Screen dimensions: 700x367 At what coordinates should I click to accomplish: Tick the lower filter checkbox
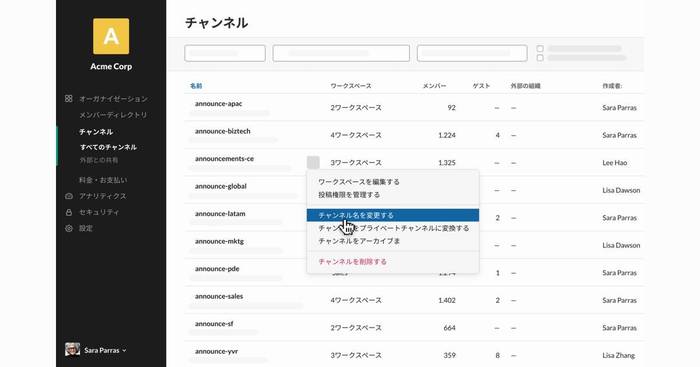point(540,58)
